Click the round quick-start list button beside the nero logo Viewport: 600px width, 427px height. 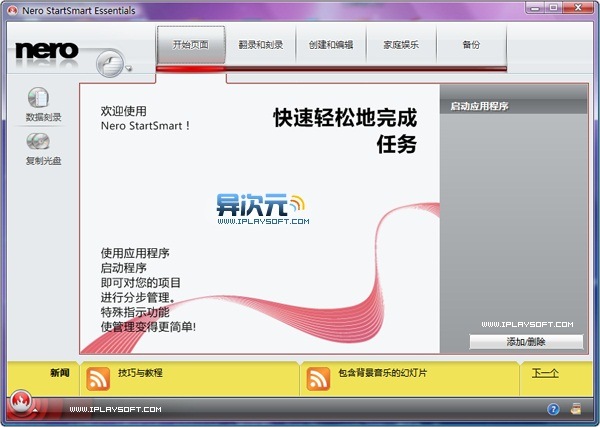[x=110, y=64]
